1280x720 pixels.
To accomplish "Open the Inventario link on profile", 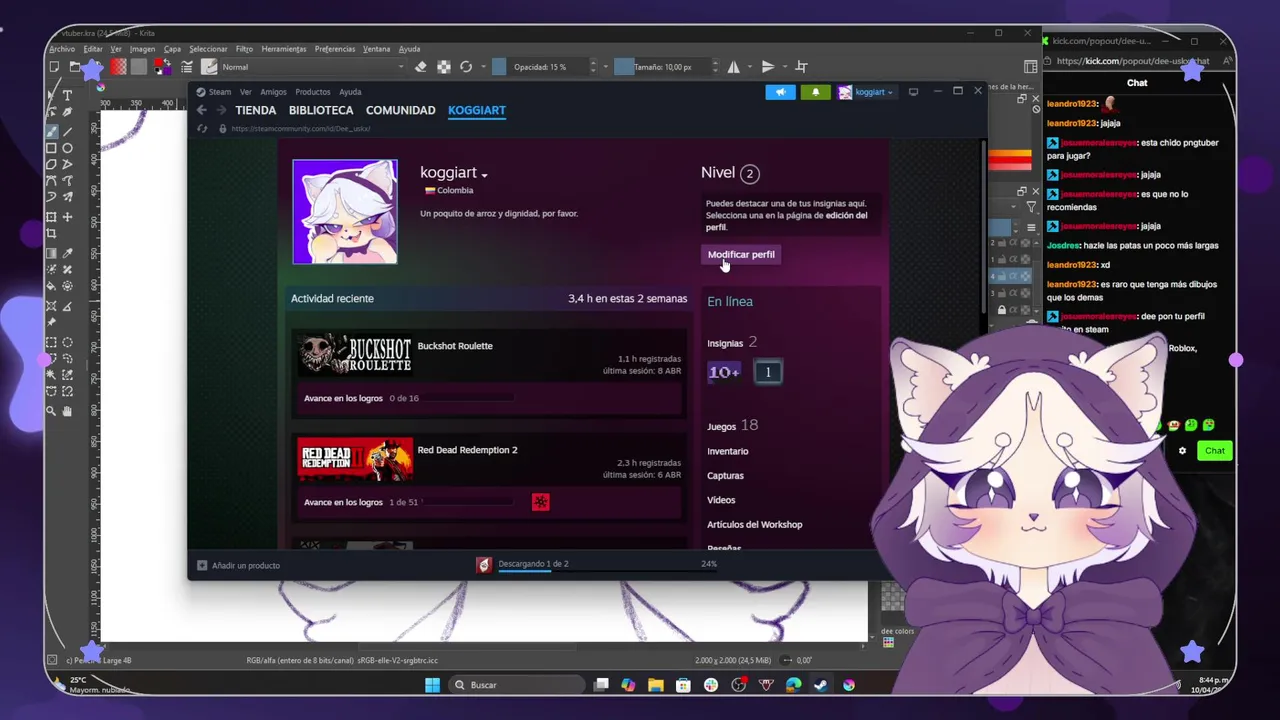I will tap(727, 451).
